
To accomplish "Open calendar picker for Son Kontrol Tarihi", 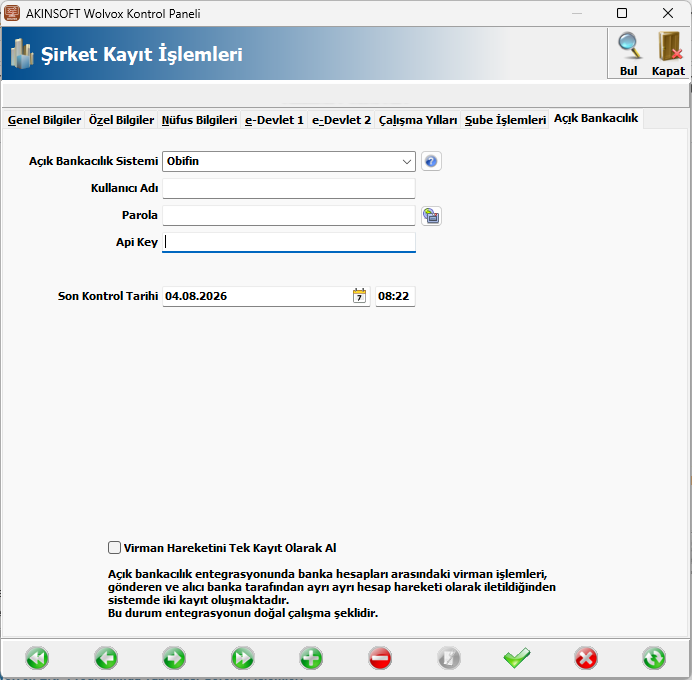I will tap(360, 296).
